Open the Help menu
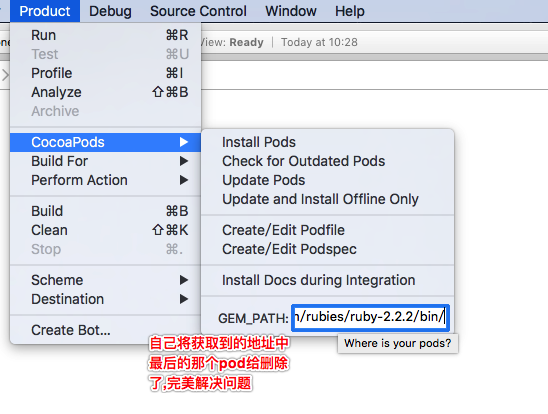The image size is (548, 414). click(349, 11)
